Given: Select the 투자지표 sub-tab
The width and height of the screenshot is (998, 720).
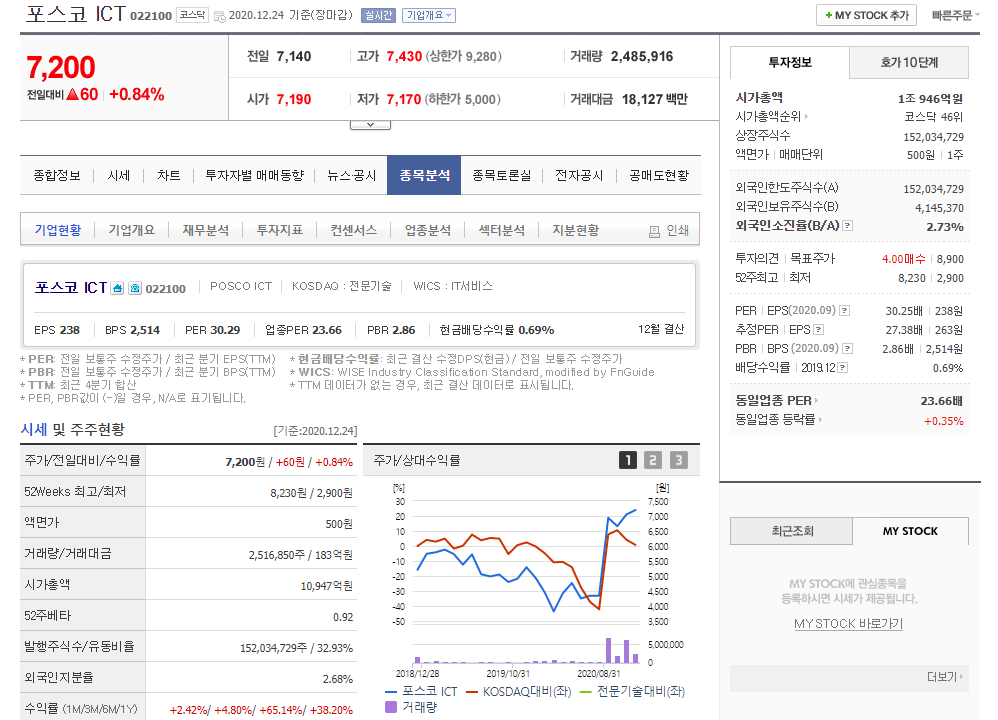Looking at the screenshot, I should [279, 230].
